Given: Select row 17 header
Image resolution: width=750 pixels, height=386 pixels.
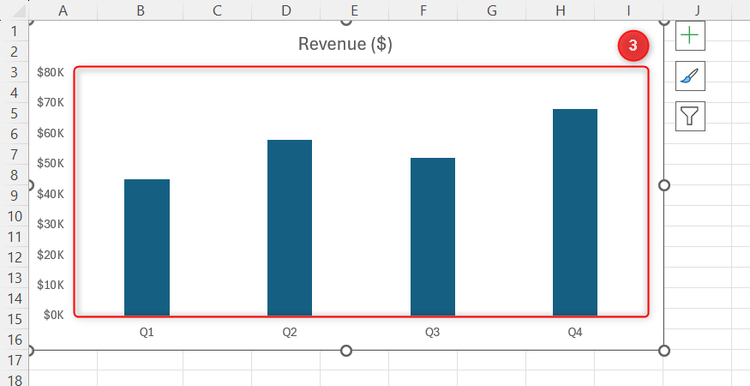Looking at the screenshot, I should click(x=14, y=360).
